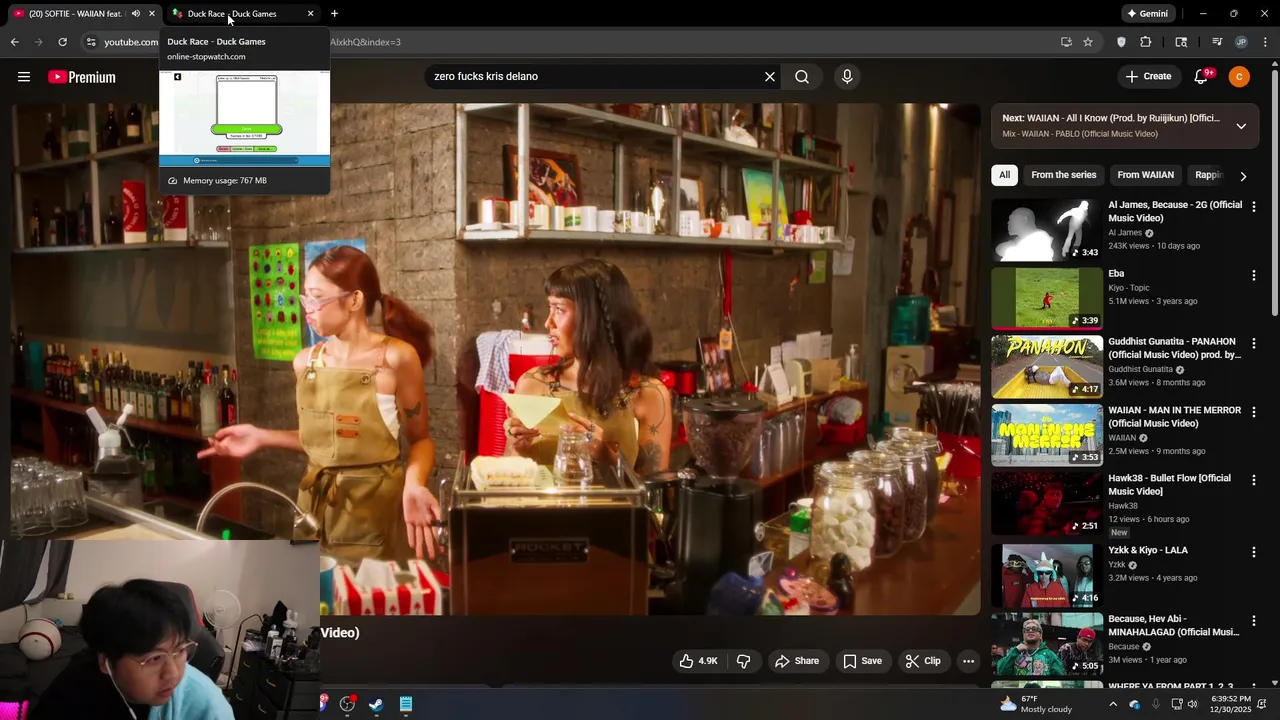1280x720 pixels.
Task: Save video to playlist
Action: click(x=862, y=661)
